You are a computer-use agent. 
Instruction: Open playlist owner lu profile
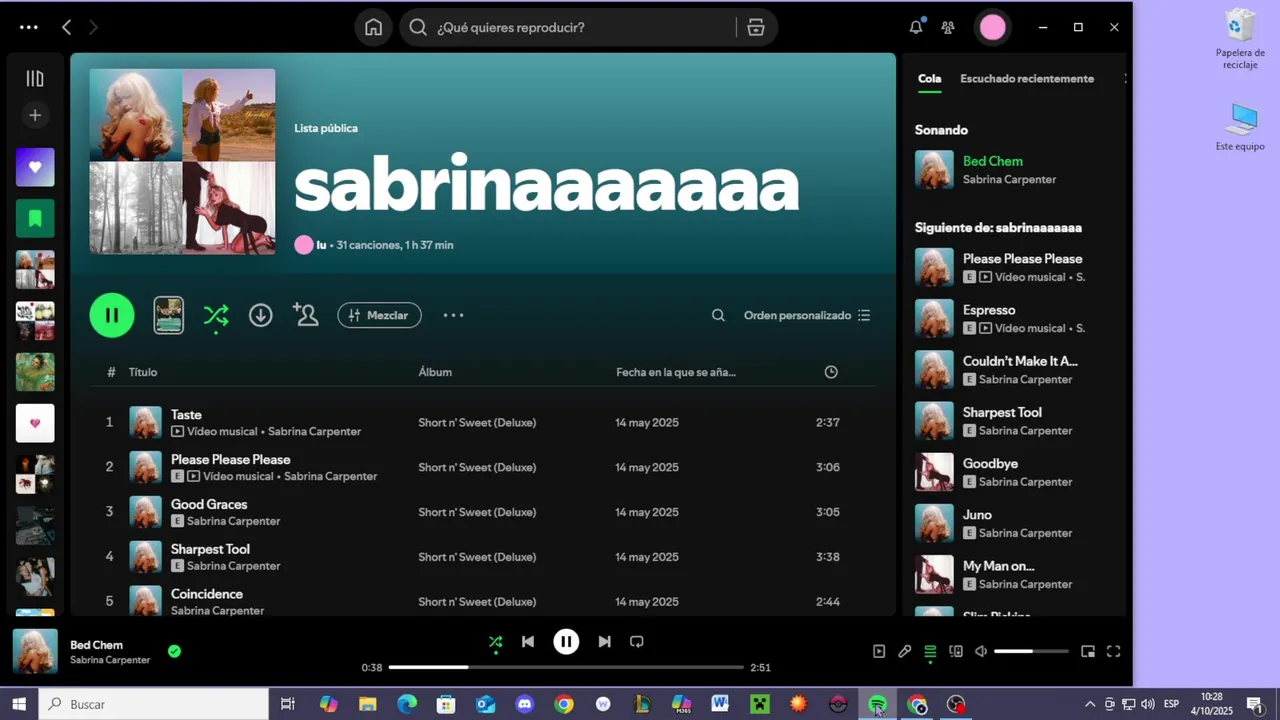pos(321,245)
